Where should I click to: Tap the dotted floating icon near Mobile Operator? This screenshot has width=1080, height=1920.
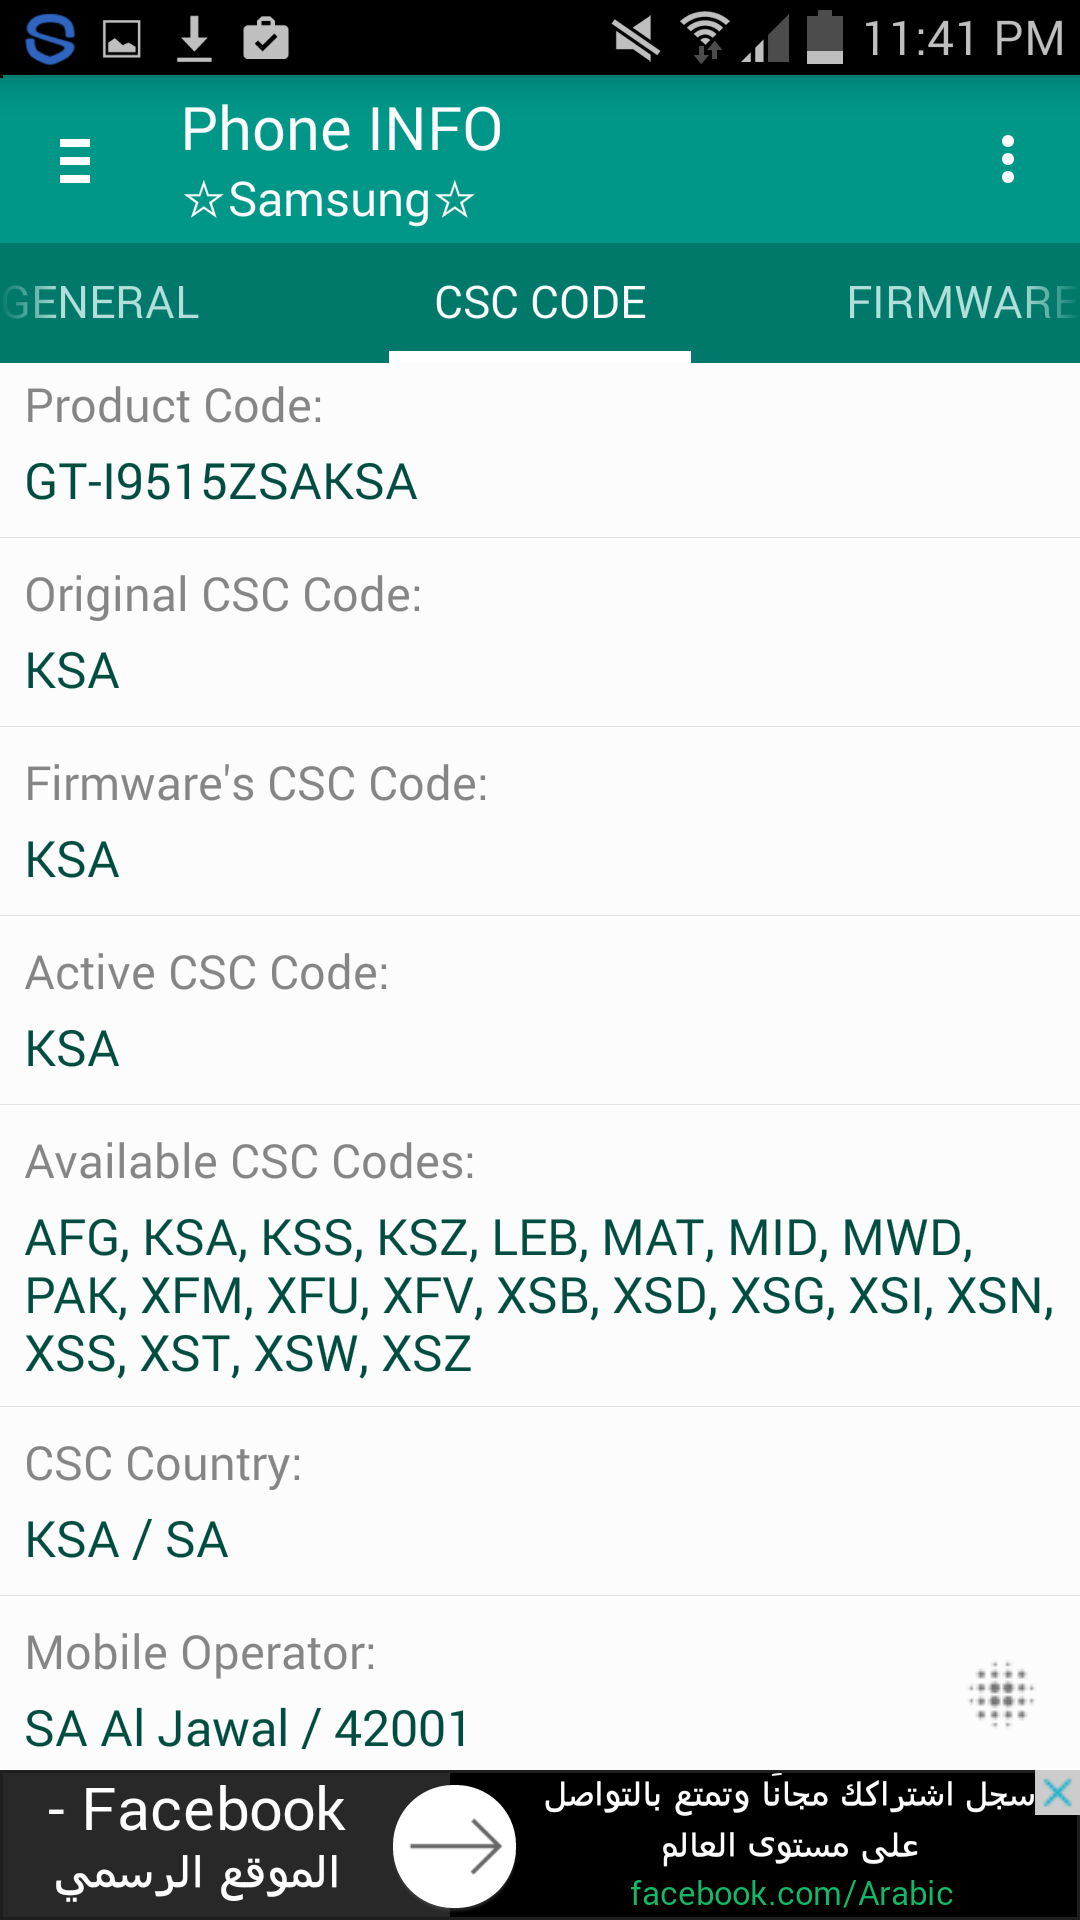1001,1694
